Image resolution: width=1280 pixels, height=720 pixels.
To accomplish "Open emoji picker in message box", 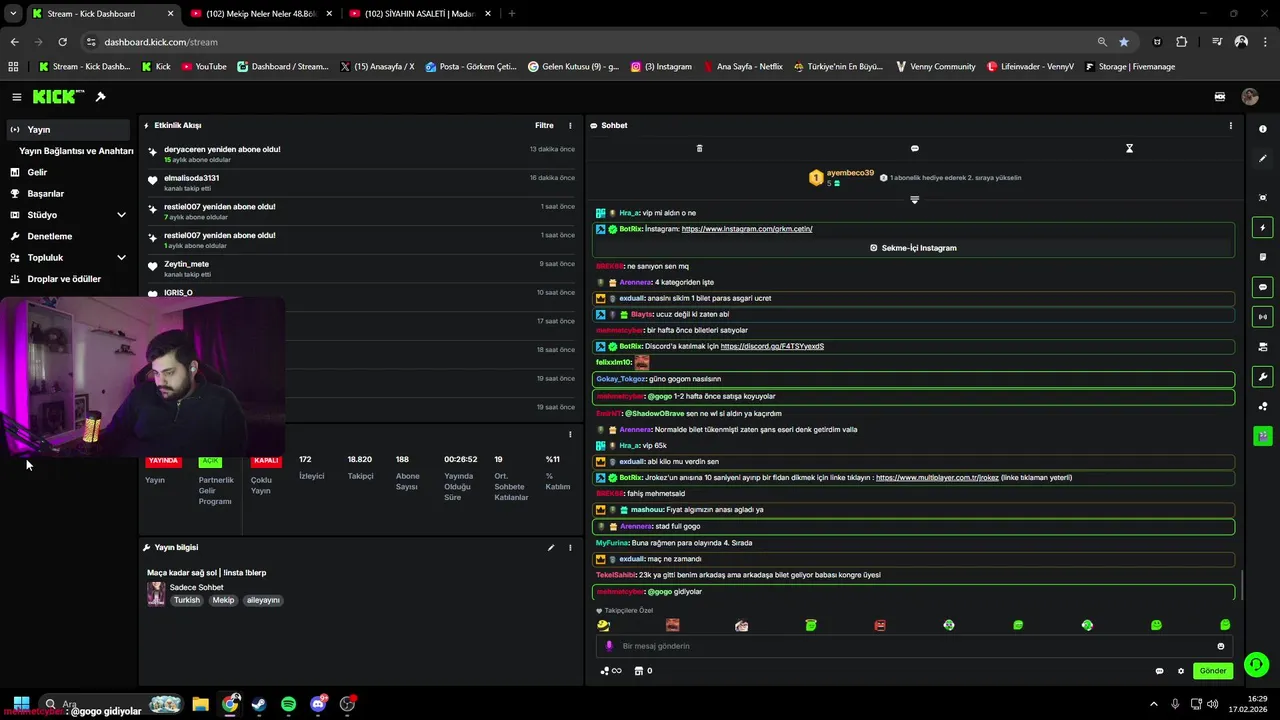I will tap(1221, 646).
